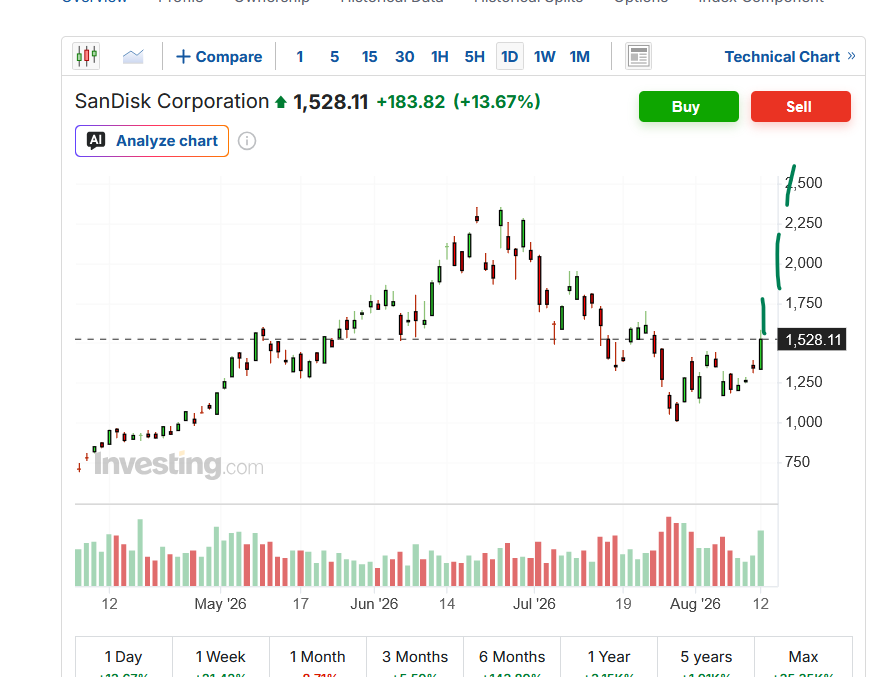Click the 750 price axis label
This screenshot has width=875, height=677.
797,462
